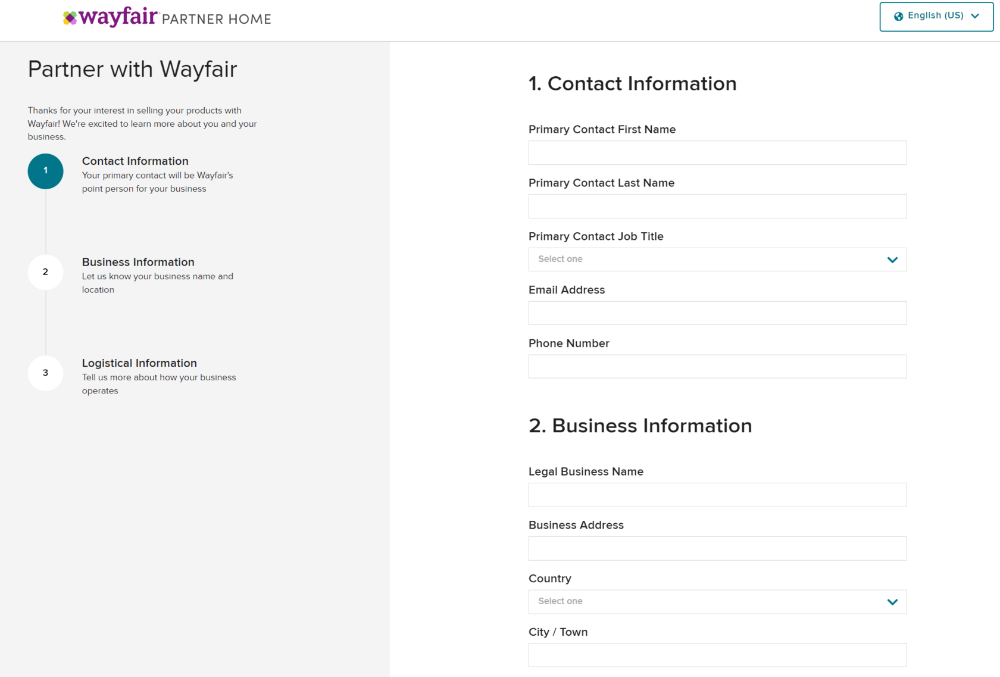Open the English (US) language dropdown
This screenshot has width=1000, height=677.
(x=936, y=16)
